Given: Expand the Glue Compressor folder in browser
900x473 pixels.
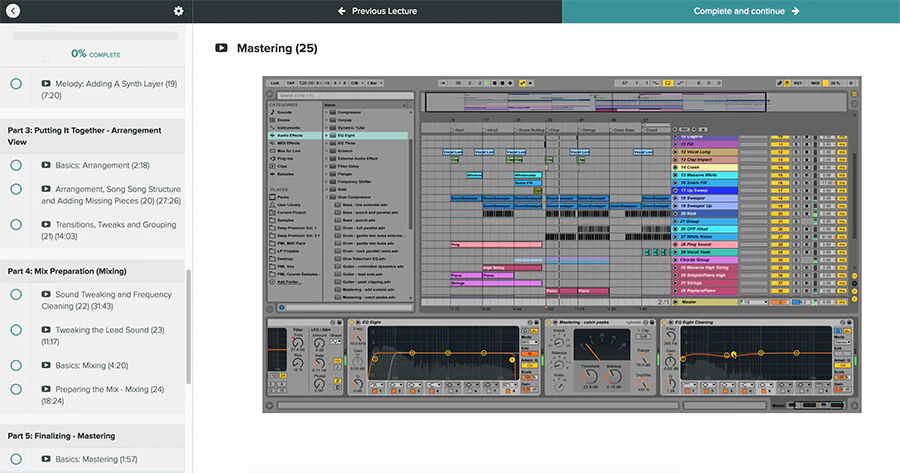Looking at the screenshot, I should (x=328, y=197).
